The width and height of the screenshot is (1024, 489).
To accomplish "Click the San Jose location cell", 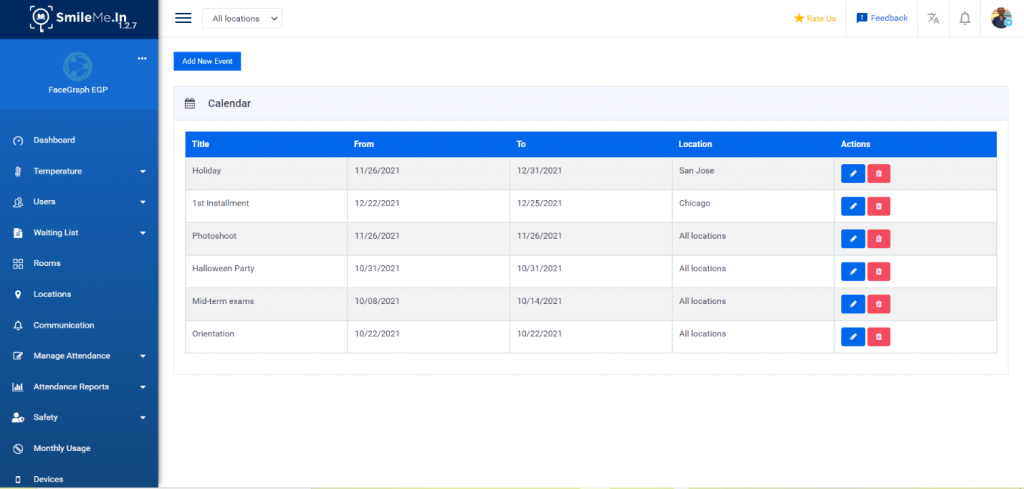I will point(753,174).
